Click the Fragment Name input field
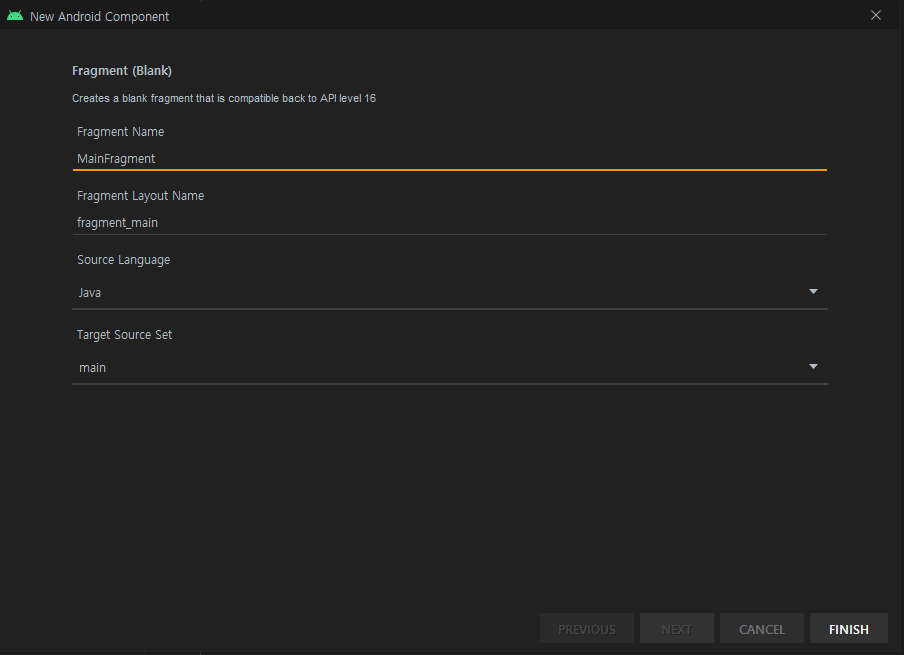 (450, 159)
